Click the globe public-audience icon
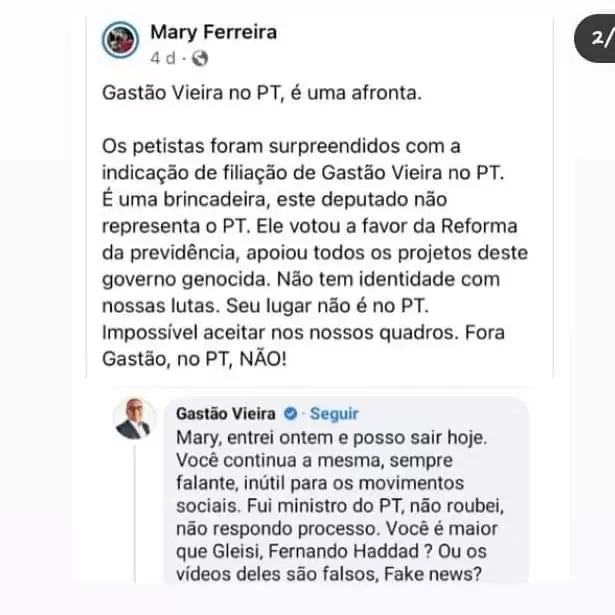The image size is (615, 615). click(200, 58)
